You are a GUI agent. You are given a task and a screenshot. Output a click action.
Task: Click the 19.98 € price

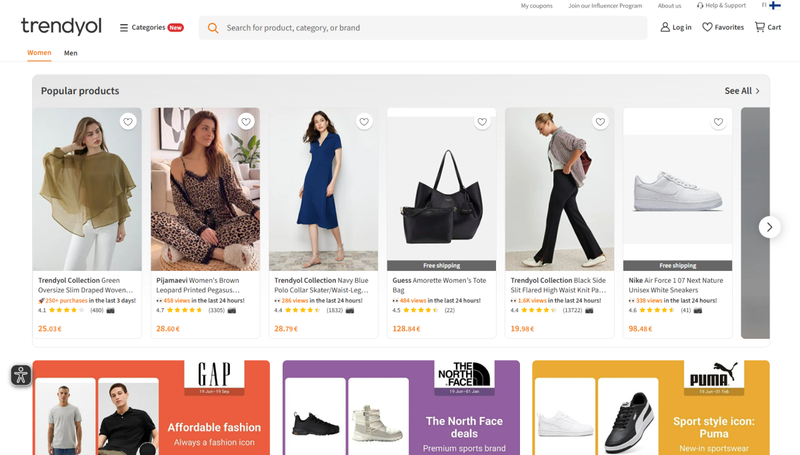(x=522, y=329)
